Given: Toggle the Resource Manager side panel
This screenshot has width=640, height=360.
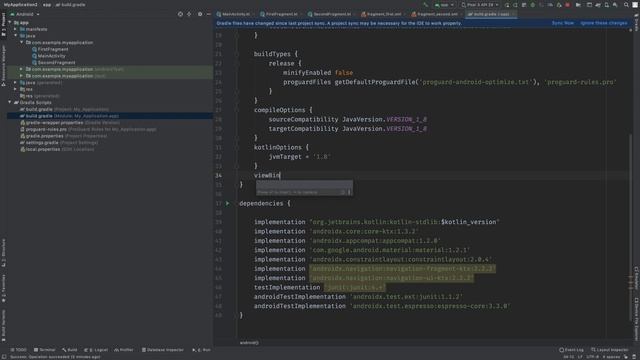Looking at the screenshot, I should (4, 65).
